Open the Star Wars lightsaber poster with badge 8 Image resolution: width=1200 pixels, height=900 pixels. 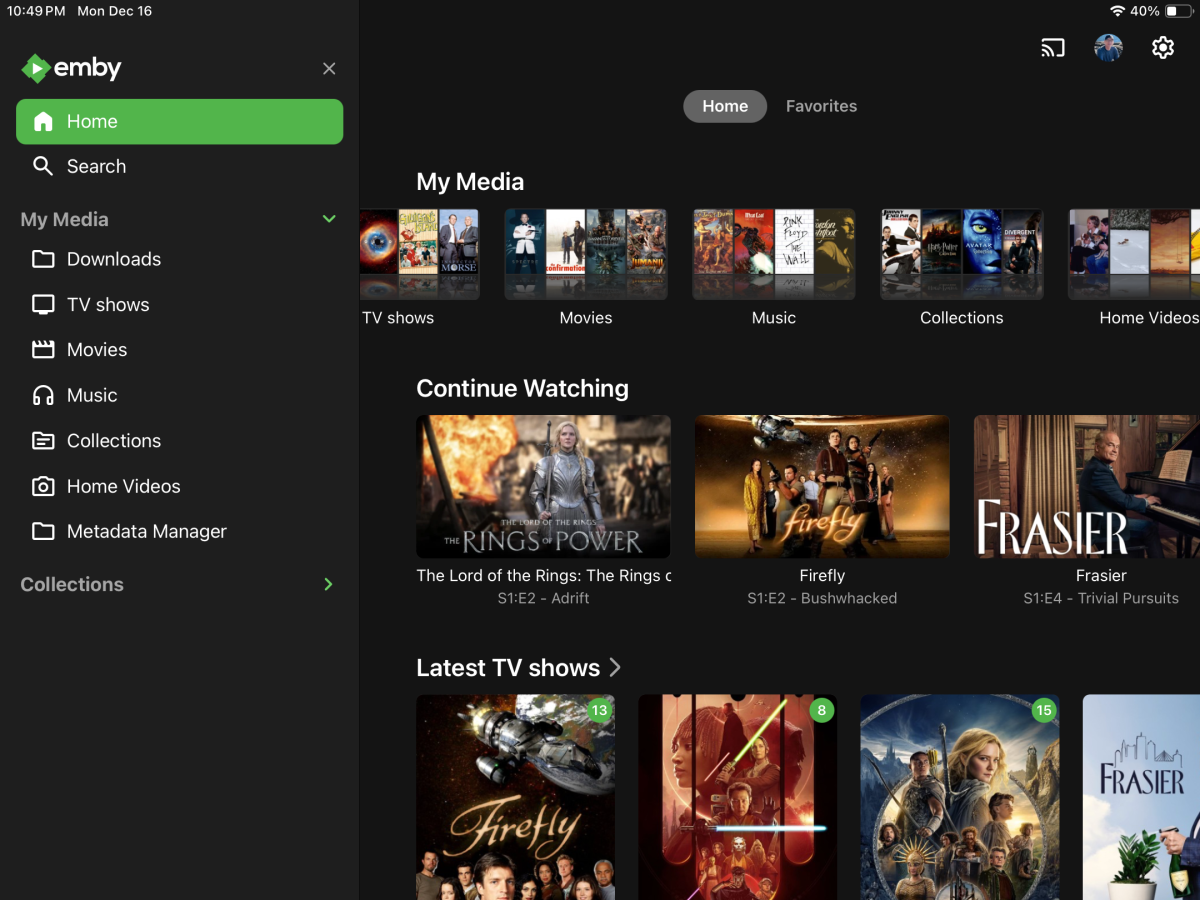737,797
